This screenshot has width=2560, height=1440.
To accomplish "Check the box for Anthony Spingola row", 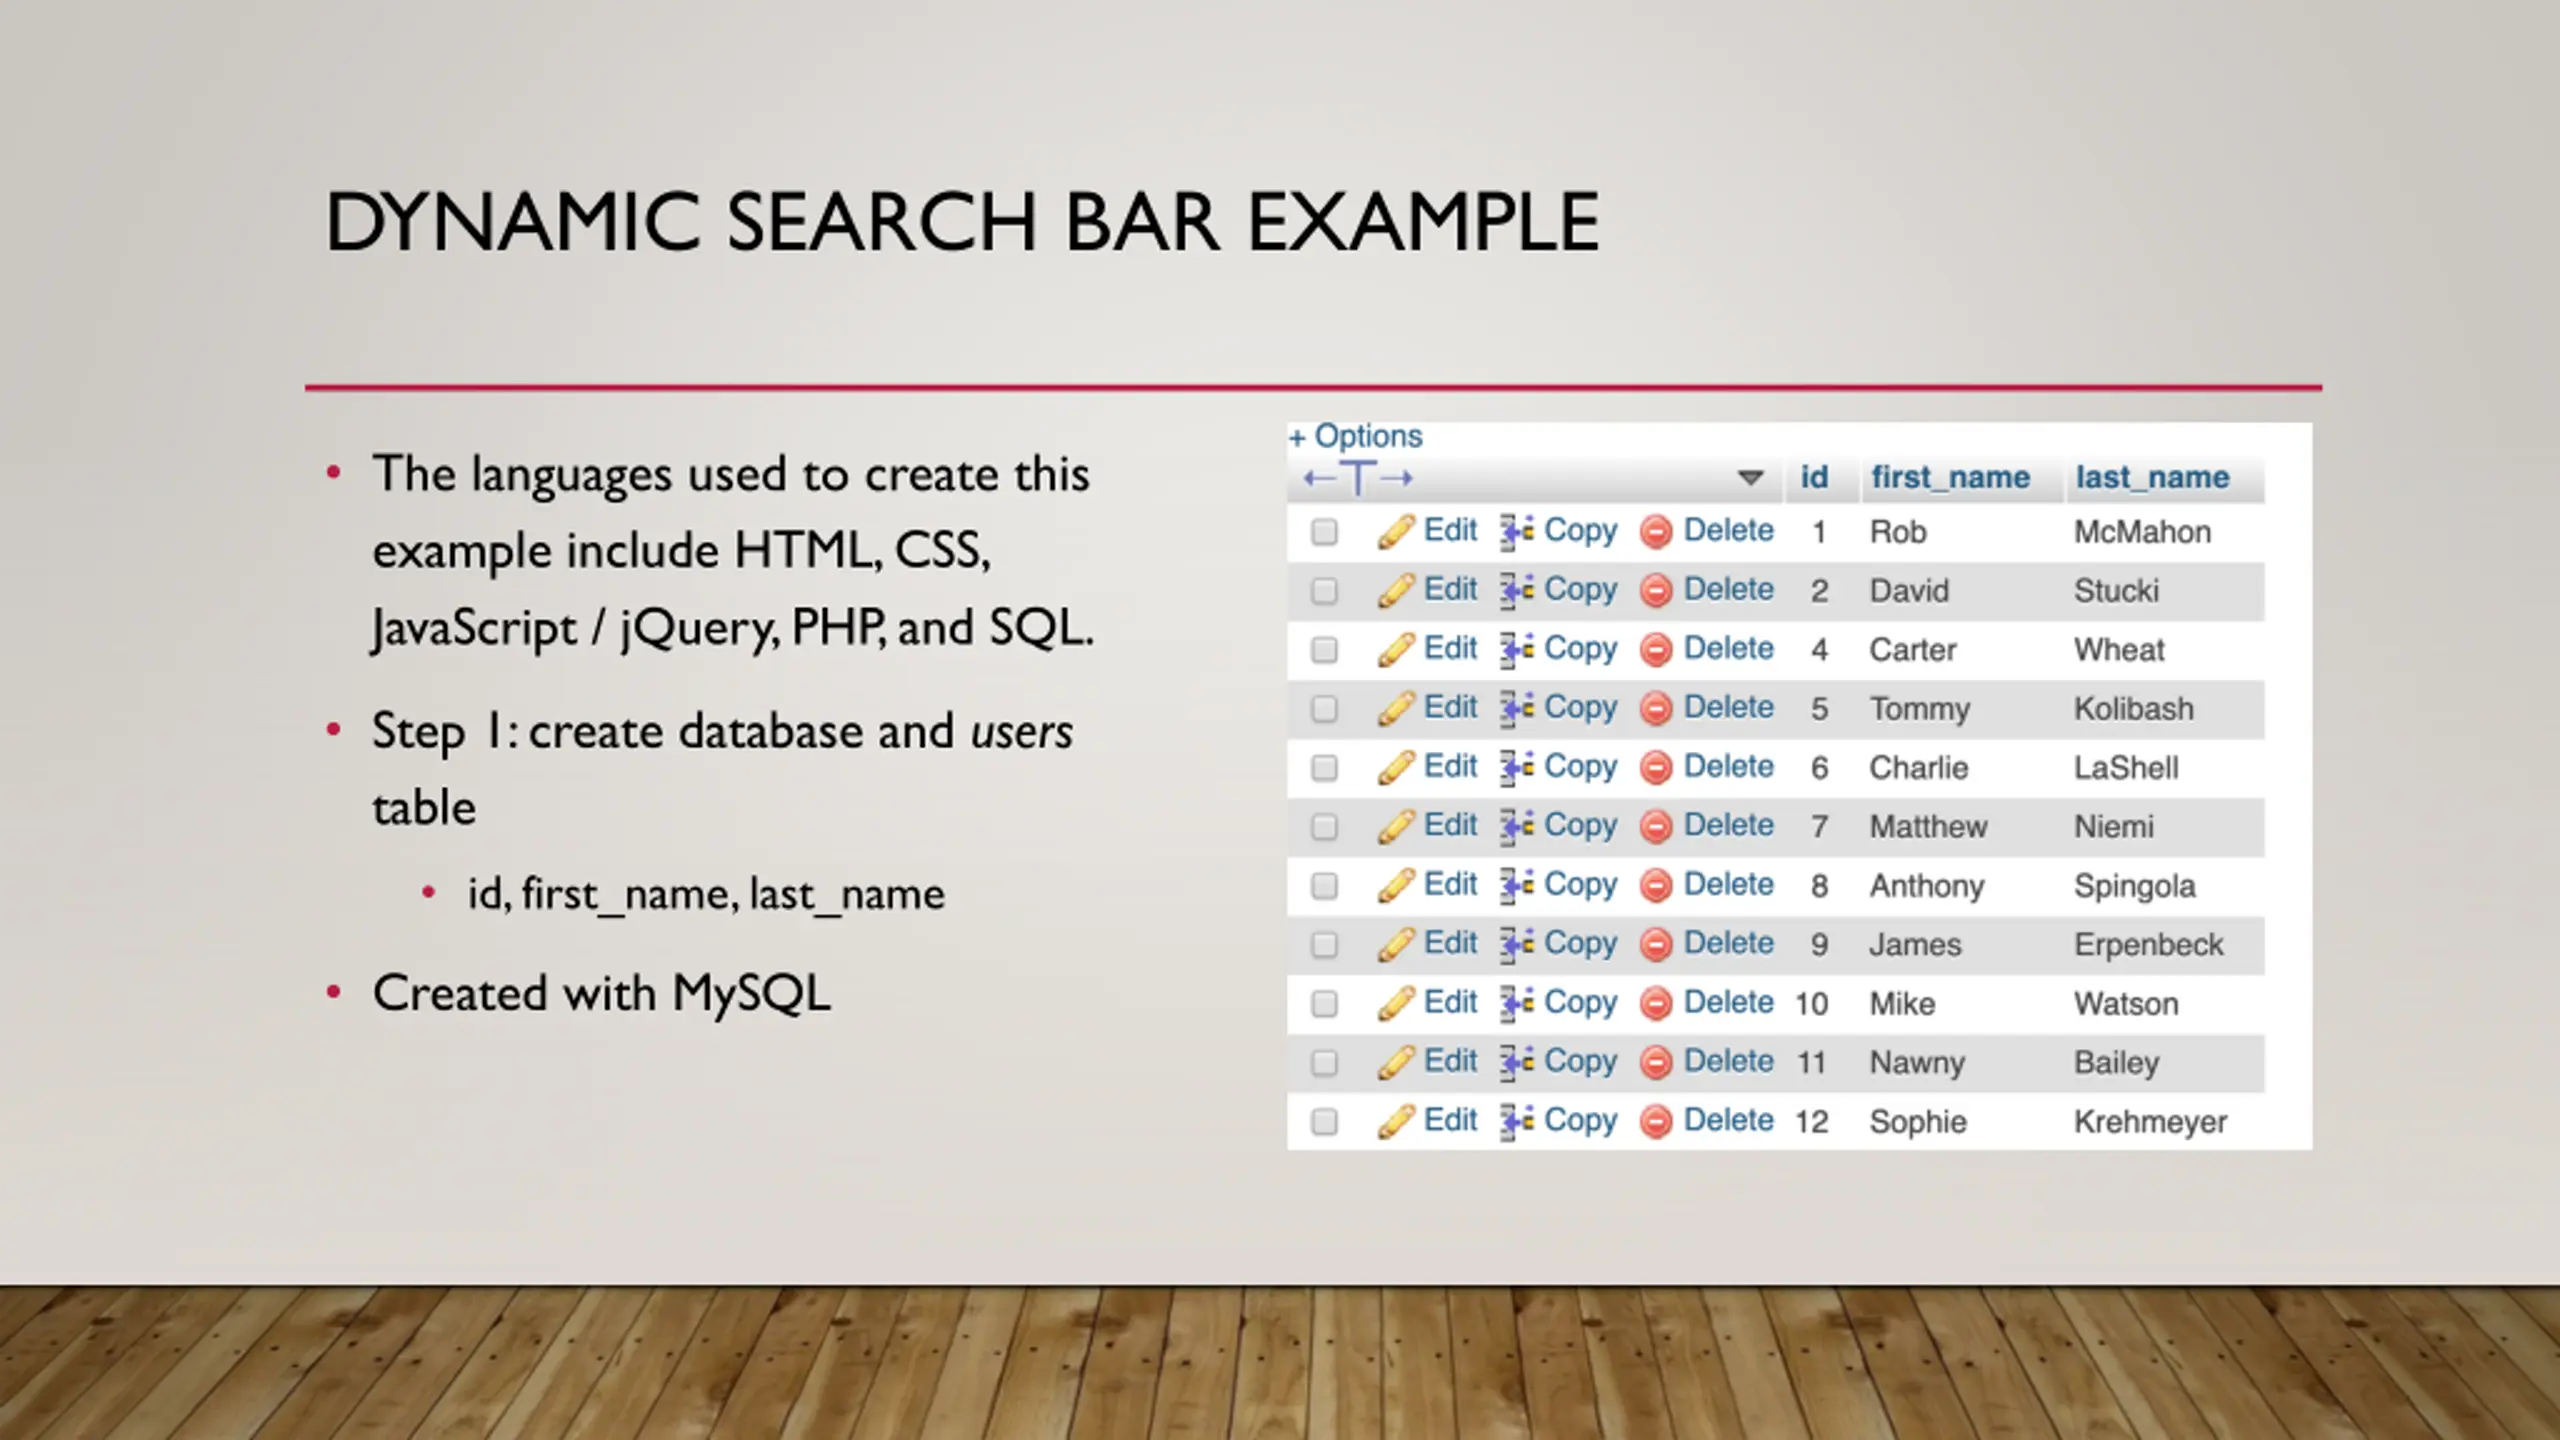I will [x=1324, y=886].
